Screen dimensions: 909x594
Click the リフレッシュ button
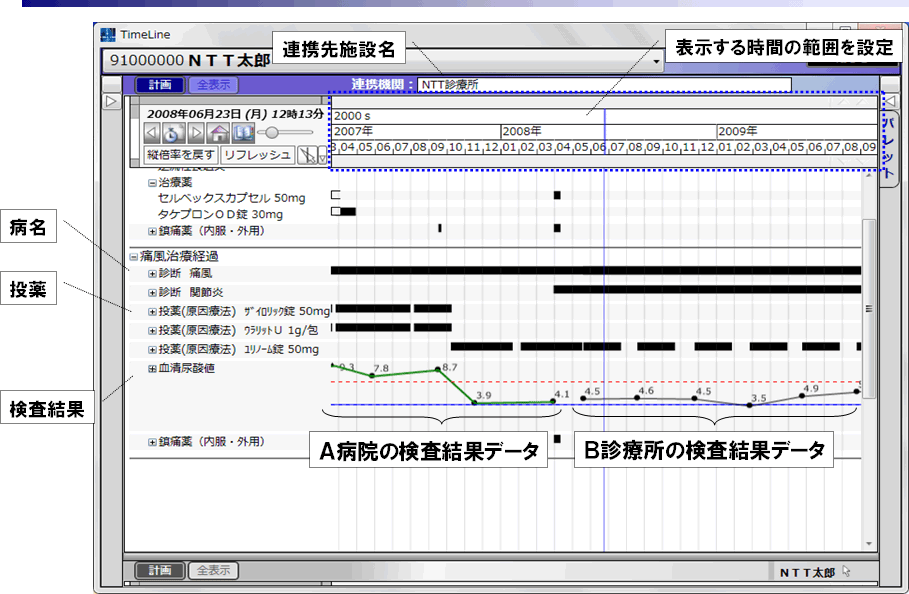click(257, 155)
